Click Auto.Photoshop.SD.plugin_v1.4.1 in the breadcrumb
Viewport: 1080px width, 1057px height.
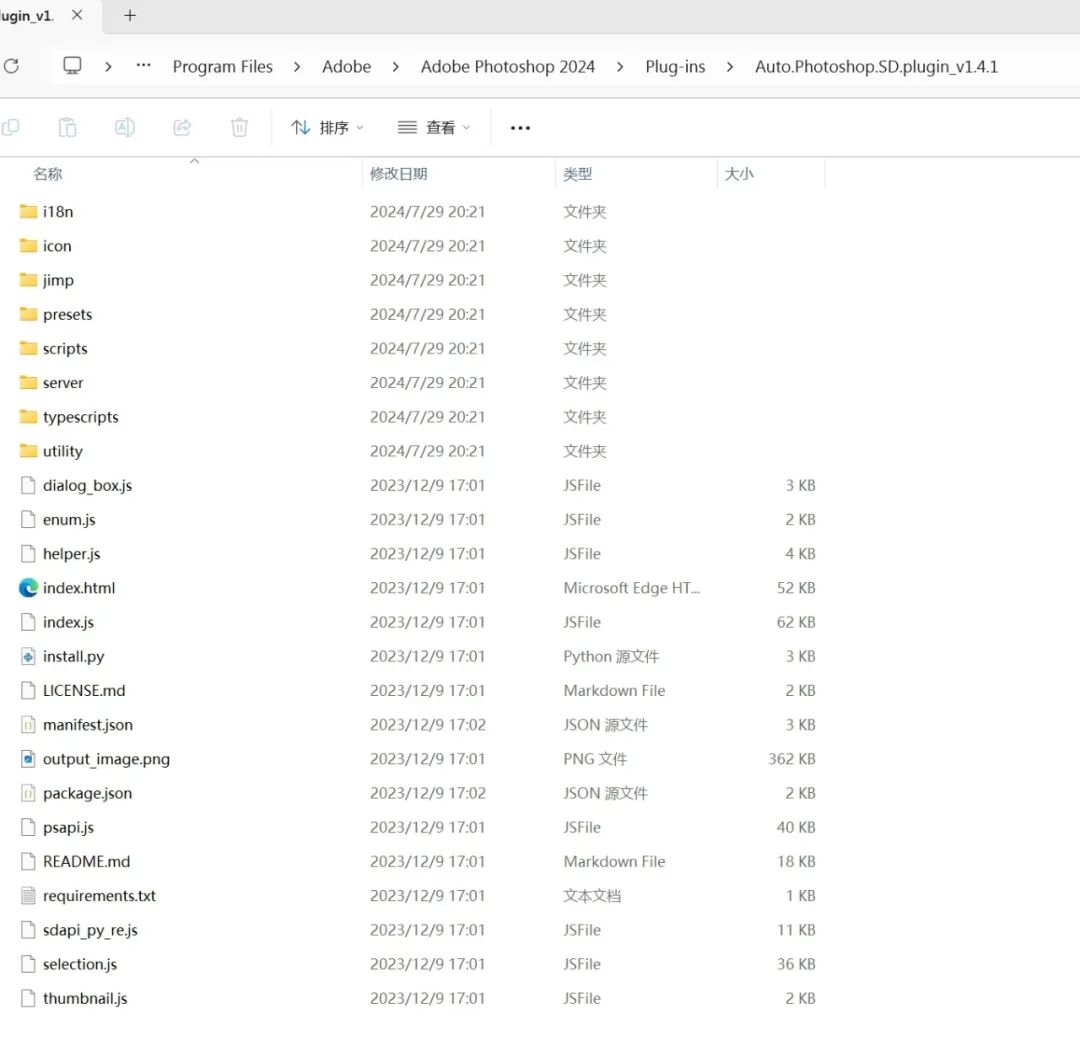coord(876,67)
